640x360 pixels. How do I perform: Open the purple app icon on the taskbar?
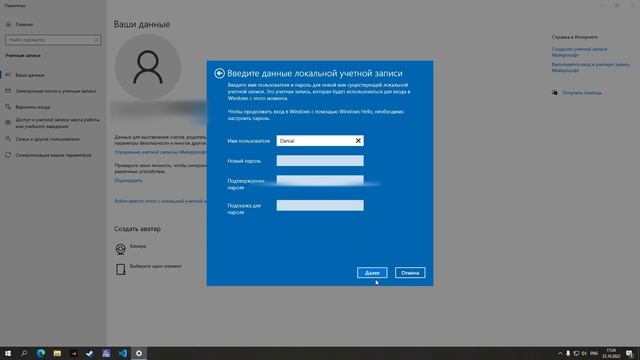(106, 353)
